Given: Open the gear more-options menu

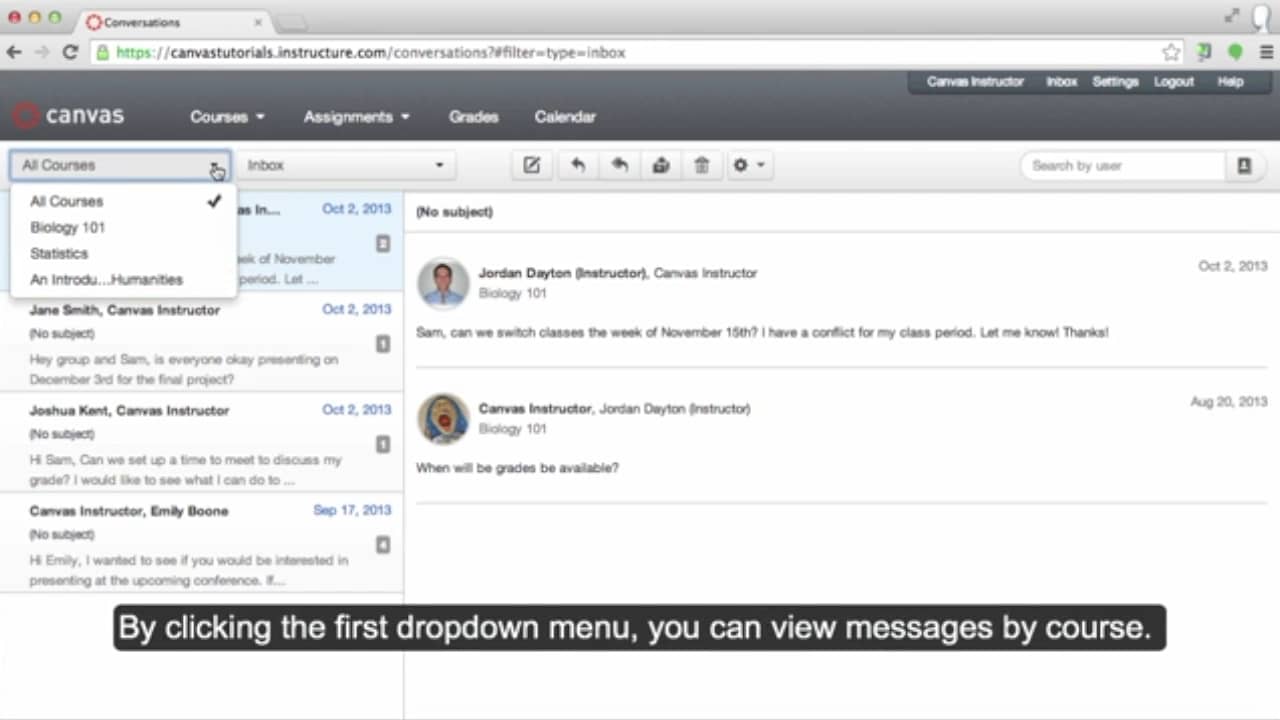Looking at the screenshot, I should tap(748, 166).
